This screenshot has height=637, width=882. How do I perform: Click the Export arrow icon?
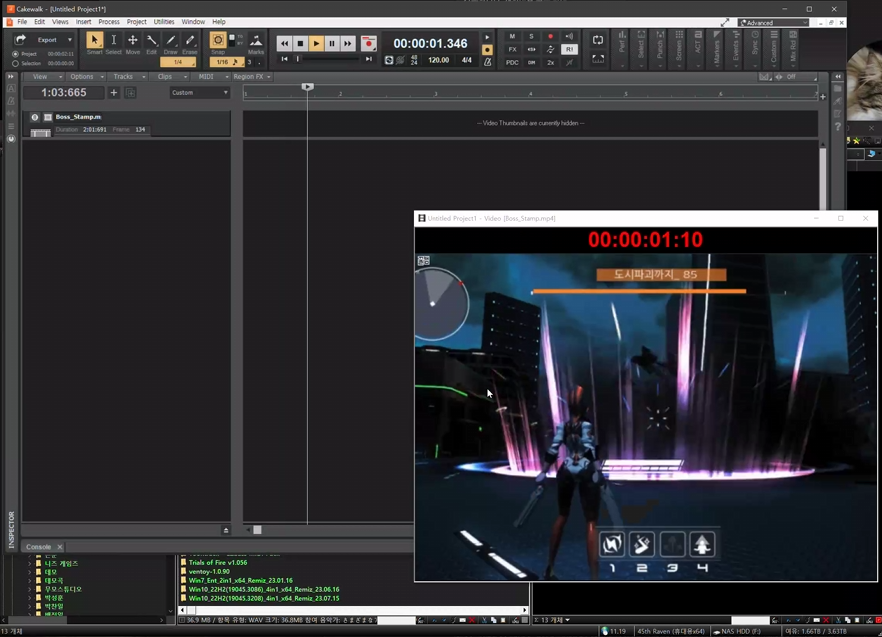tap(20, 39)
